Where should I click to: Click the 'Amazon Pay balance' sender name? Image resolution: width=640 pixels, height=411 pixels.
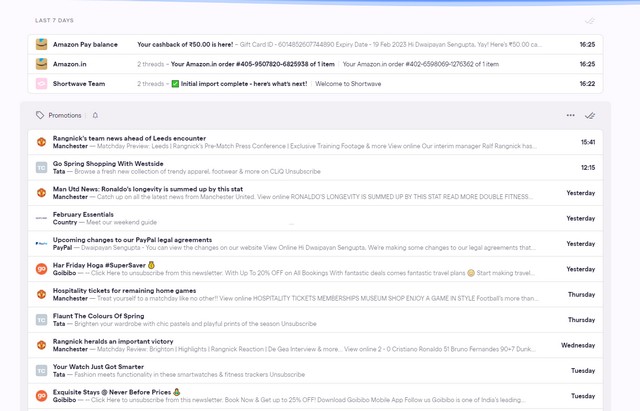pos(85,44)
